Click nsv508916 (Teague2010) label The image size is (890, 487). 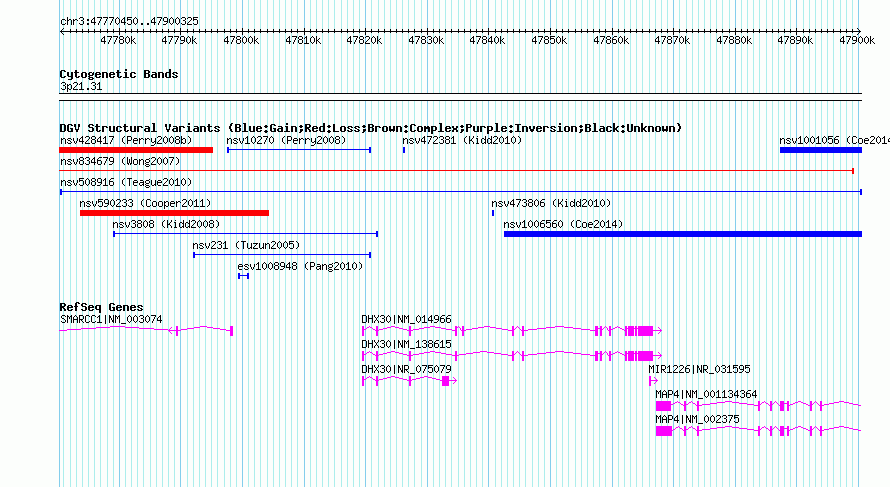(x=126, y=182)
